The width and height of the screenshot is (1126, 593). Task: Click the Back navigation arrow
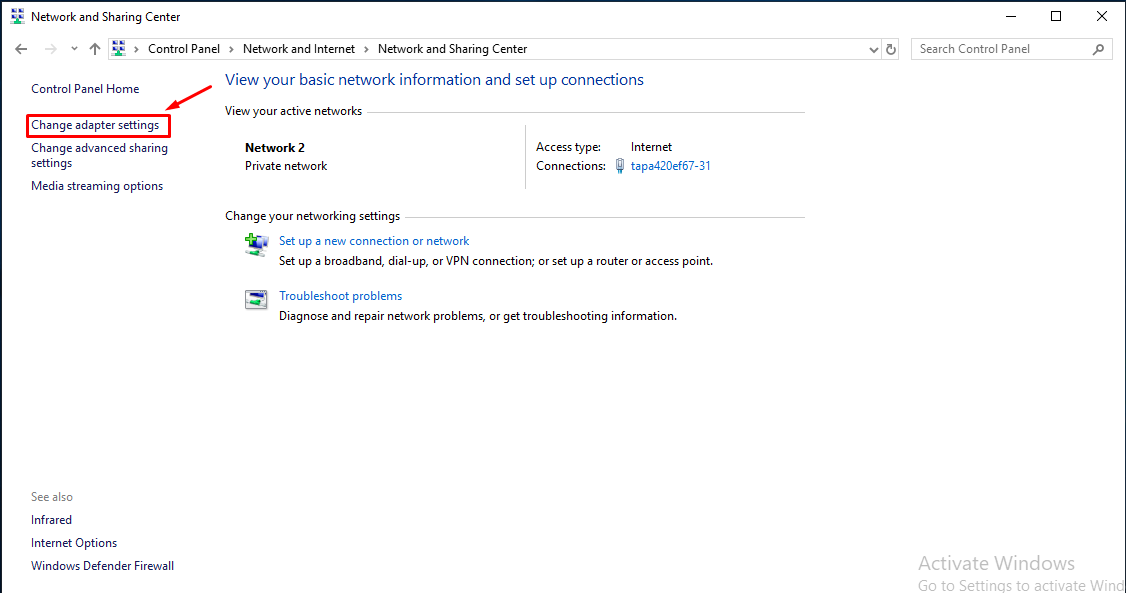coord(21,49)
